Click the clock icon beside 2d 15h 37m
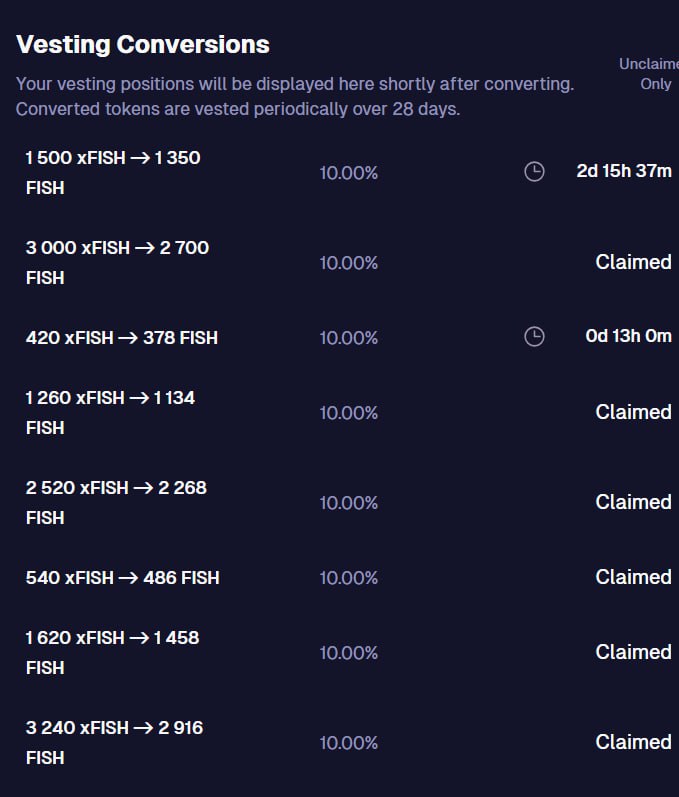Screen dimensions: 679x797 (534, 172)
